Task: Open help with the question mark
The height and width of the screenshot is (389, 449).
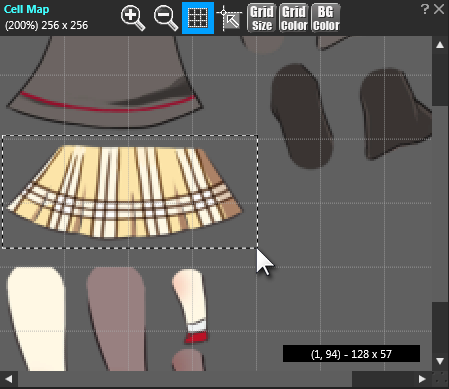Action: click(x=425, y=9)
